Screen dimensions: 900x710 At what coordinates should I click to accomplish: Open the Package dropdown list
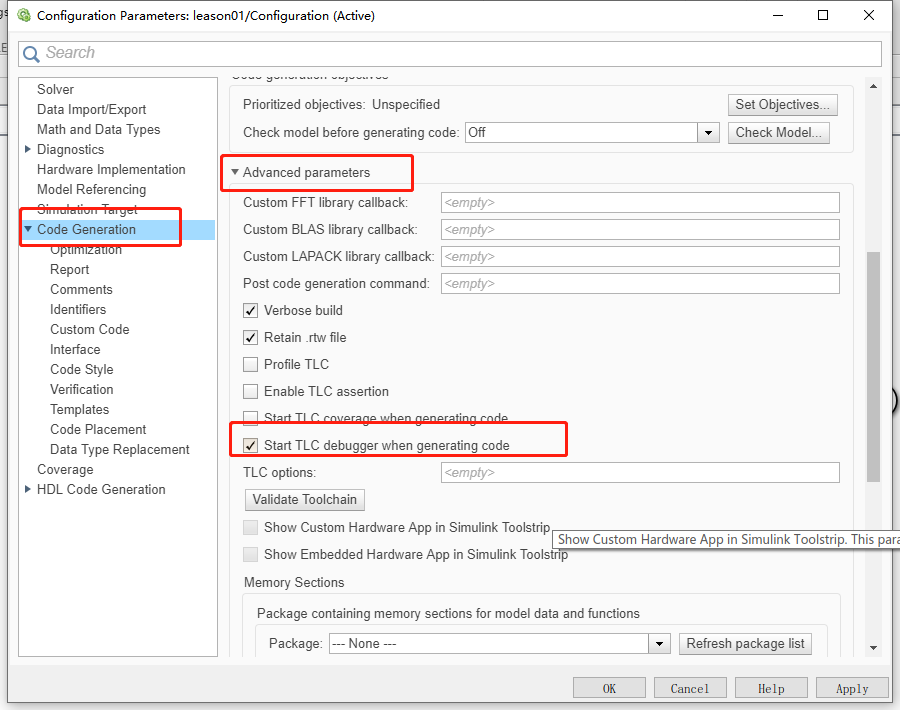point(660,644)
